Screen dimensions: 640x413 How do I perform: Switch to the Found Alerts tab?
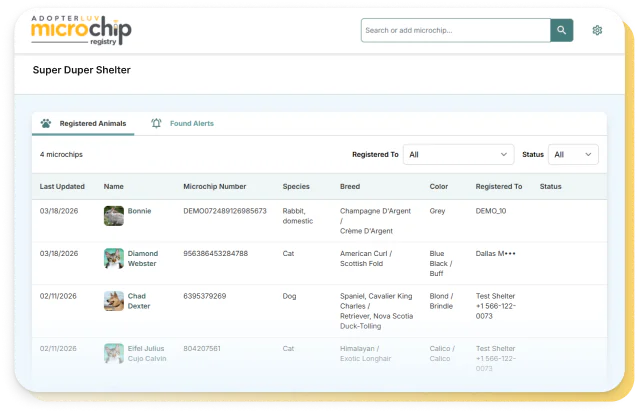[182, 123]
